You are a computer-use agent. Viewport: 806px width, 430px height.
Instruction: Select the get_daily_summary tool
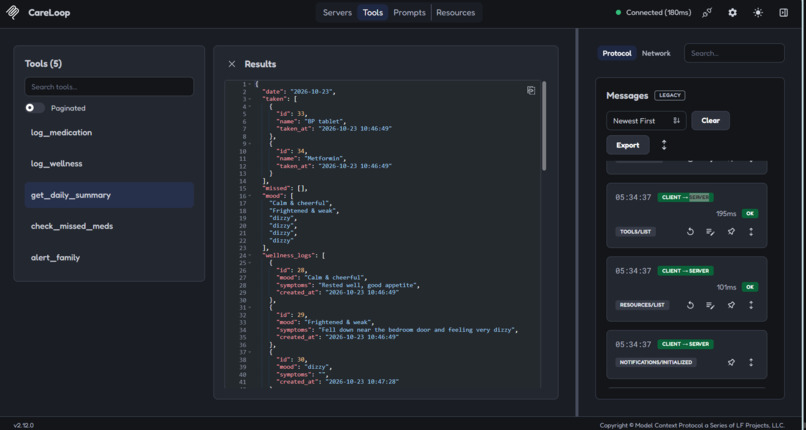tap(109, 195)
